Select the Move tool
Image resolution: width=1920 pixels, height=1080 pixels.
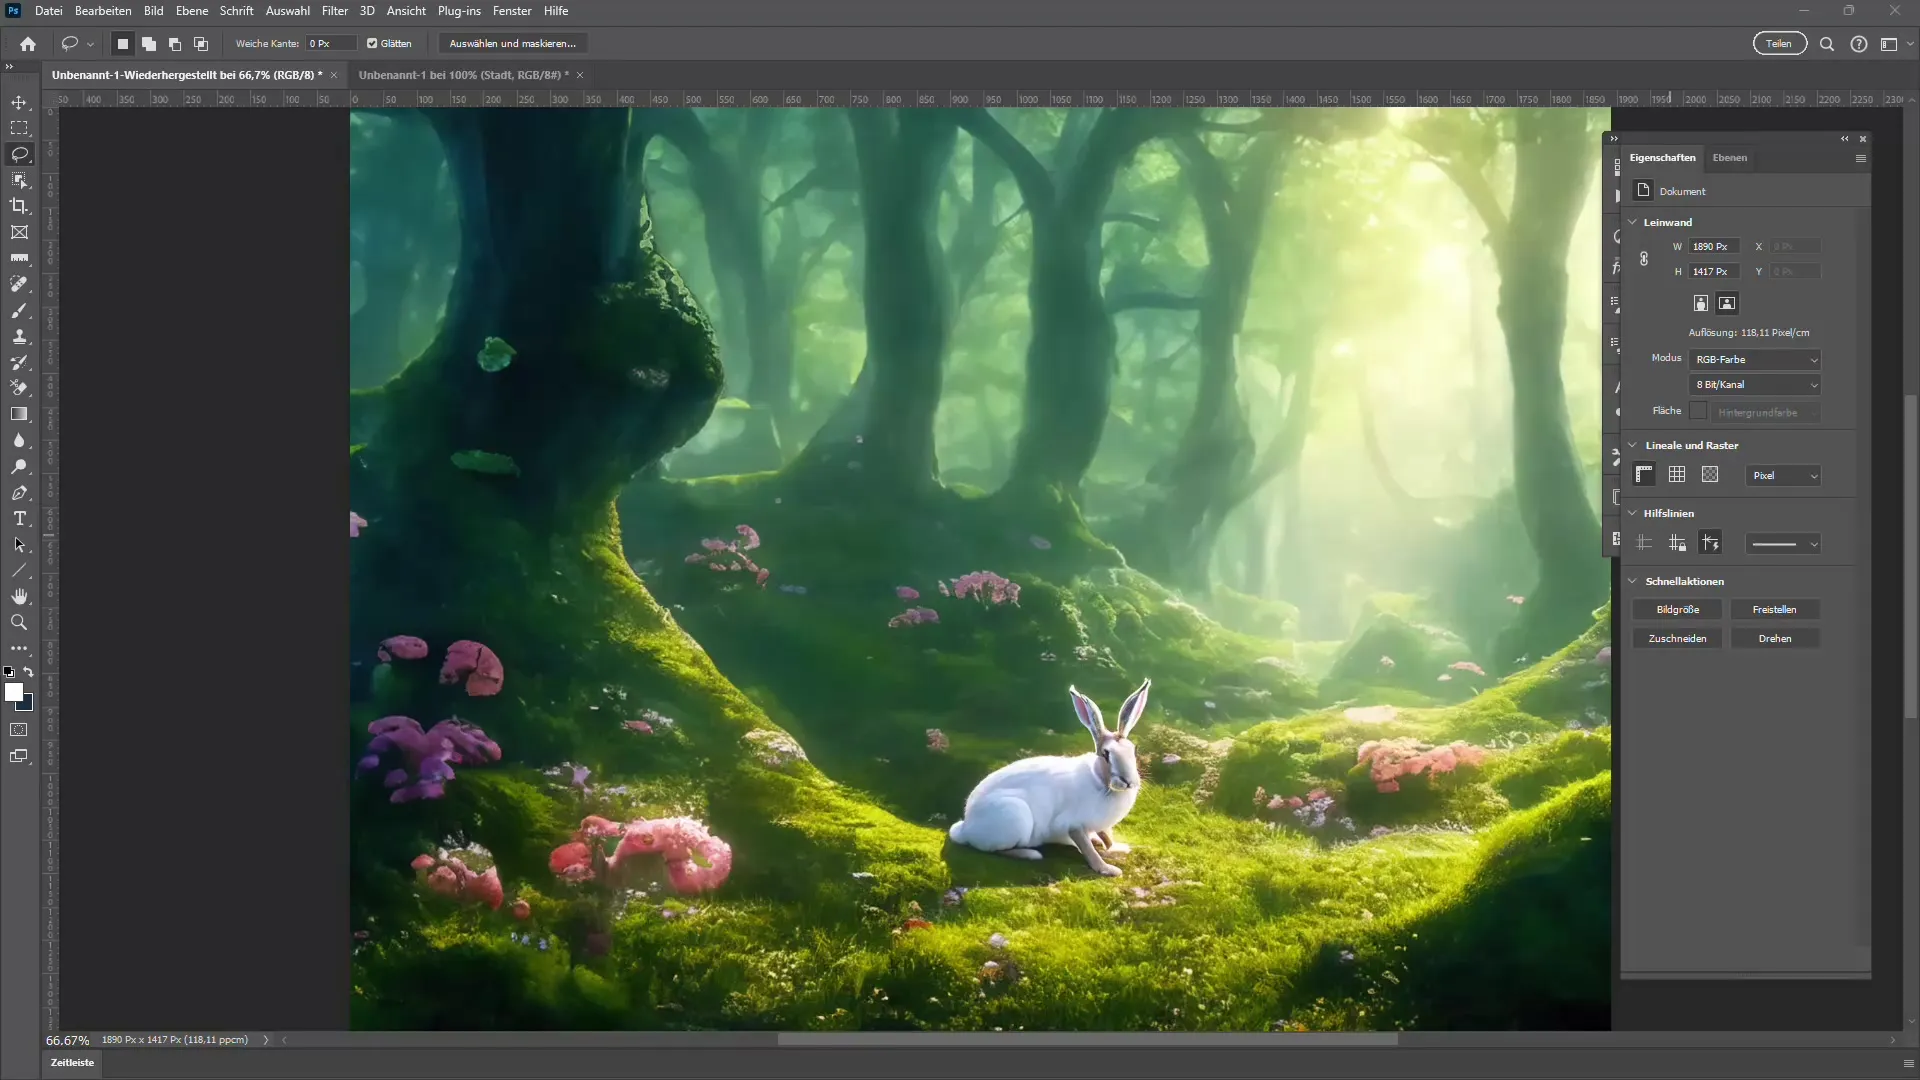[19, 102]
